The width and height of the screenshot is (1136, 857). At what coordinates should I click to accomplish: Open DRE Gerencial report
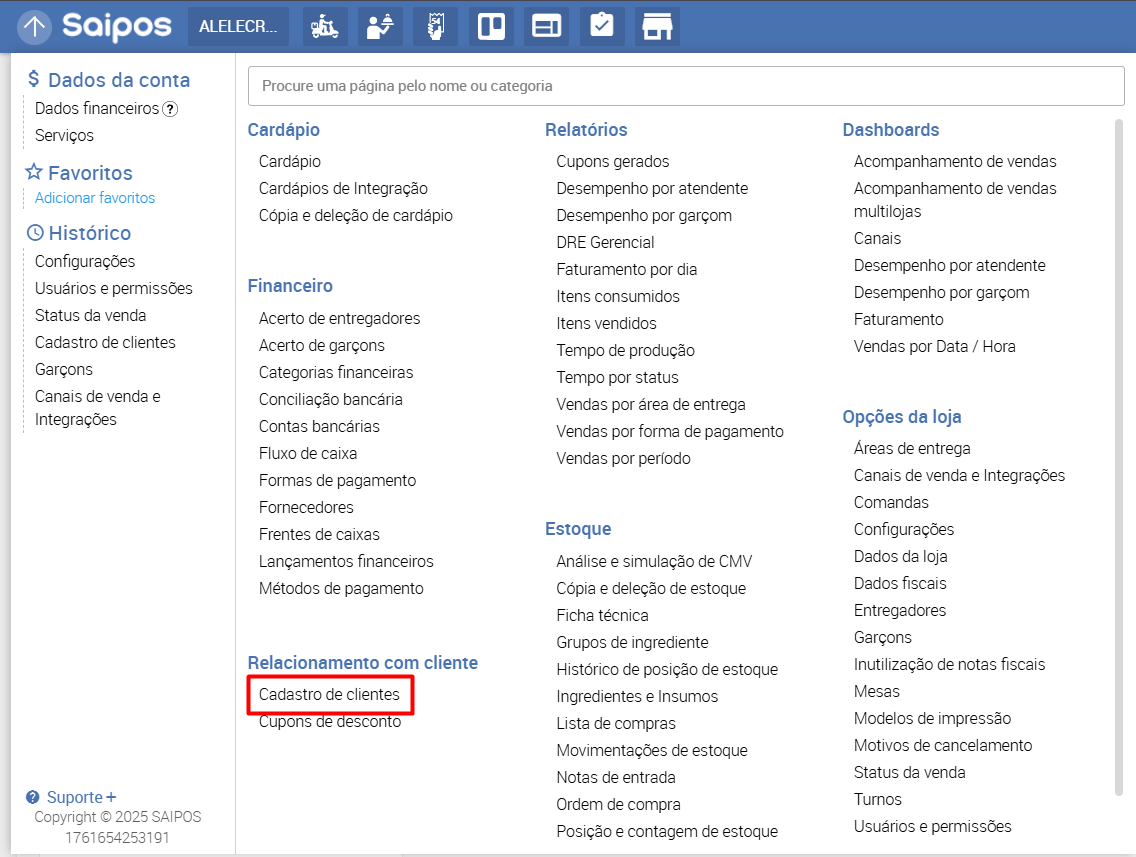click(x=605, y=242)
